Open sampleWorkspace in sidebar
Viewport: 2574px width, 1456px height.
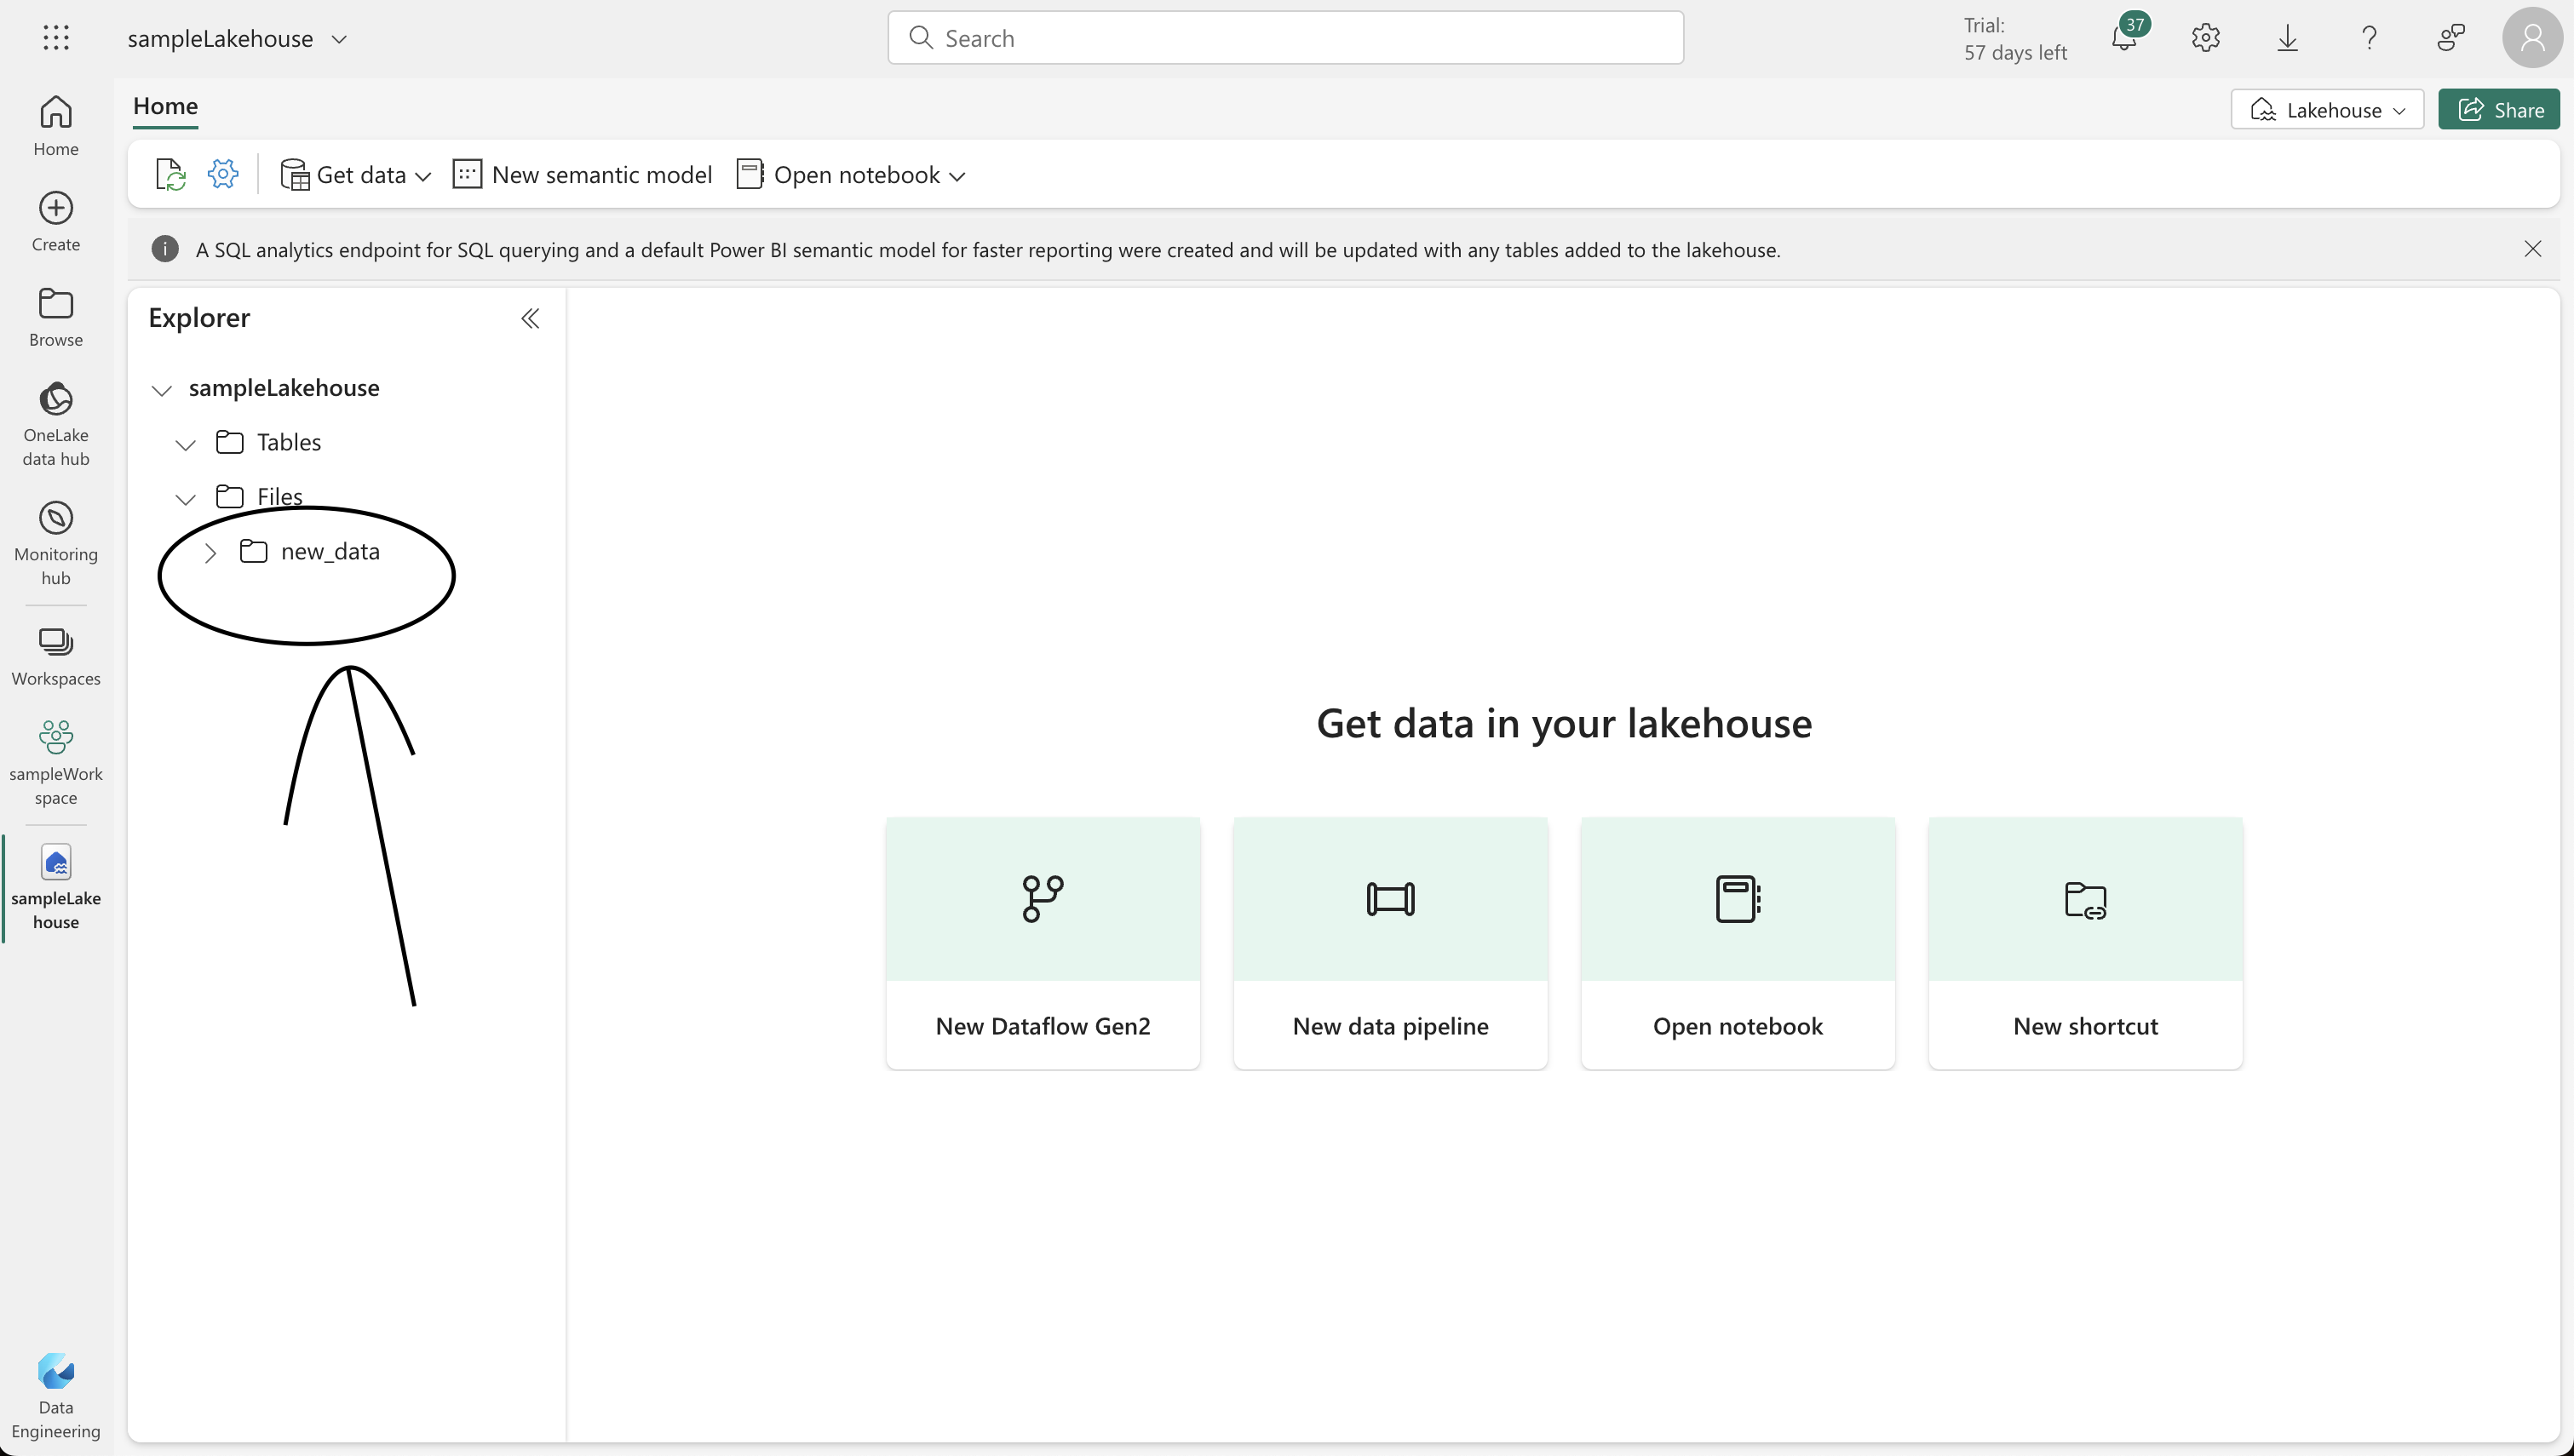[x=56, y=763]
